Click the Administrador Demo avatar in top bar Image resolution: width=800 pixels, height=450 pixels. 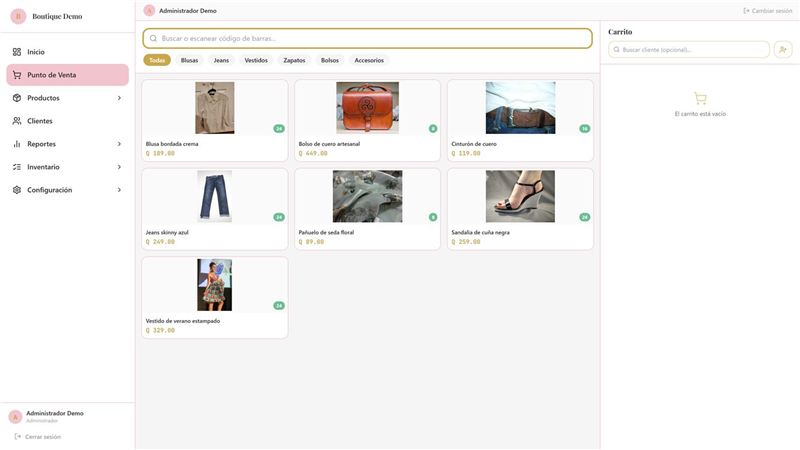click(x=149, y=11)
